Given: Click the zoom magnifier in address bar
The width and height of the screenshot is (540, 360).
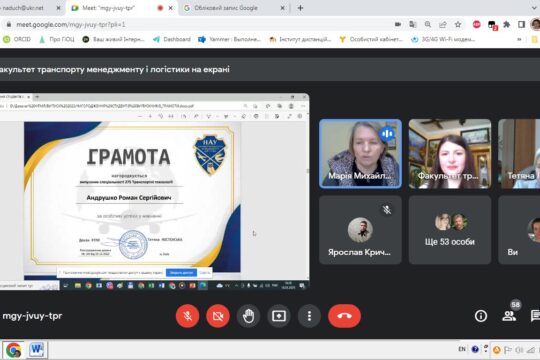Looking at the screenshot, I should point(428,24).
